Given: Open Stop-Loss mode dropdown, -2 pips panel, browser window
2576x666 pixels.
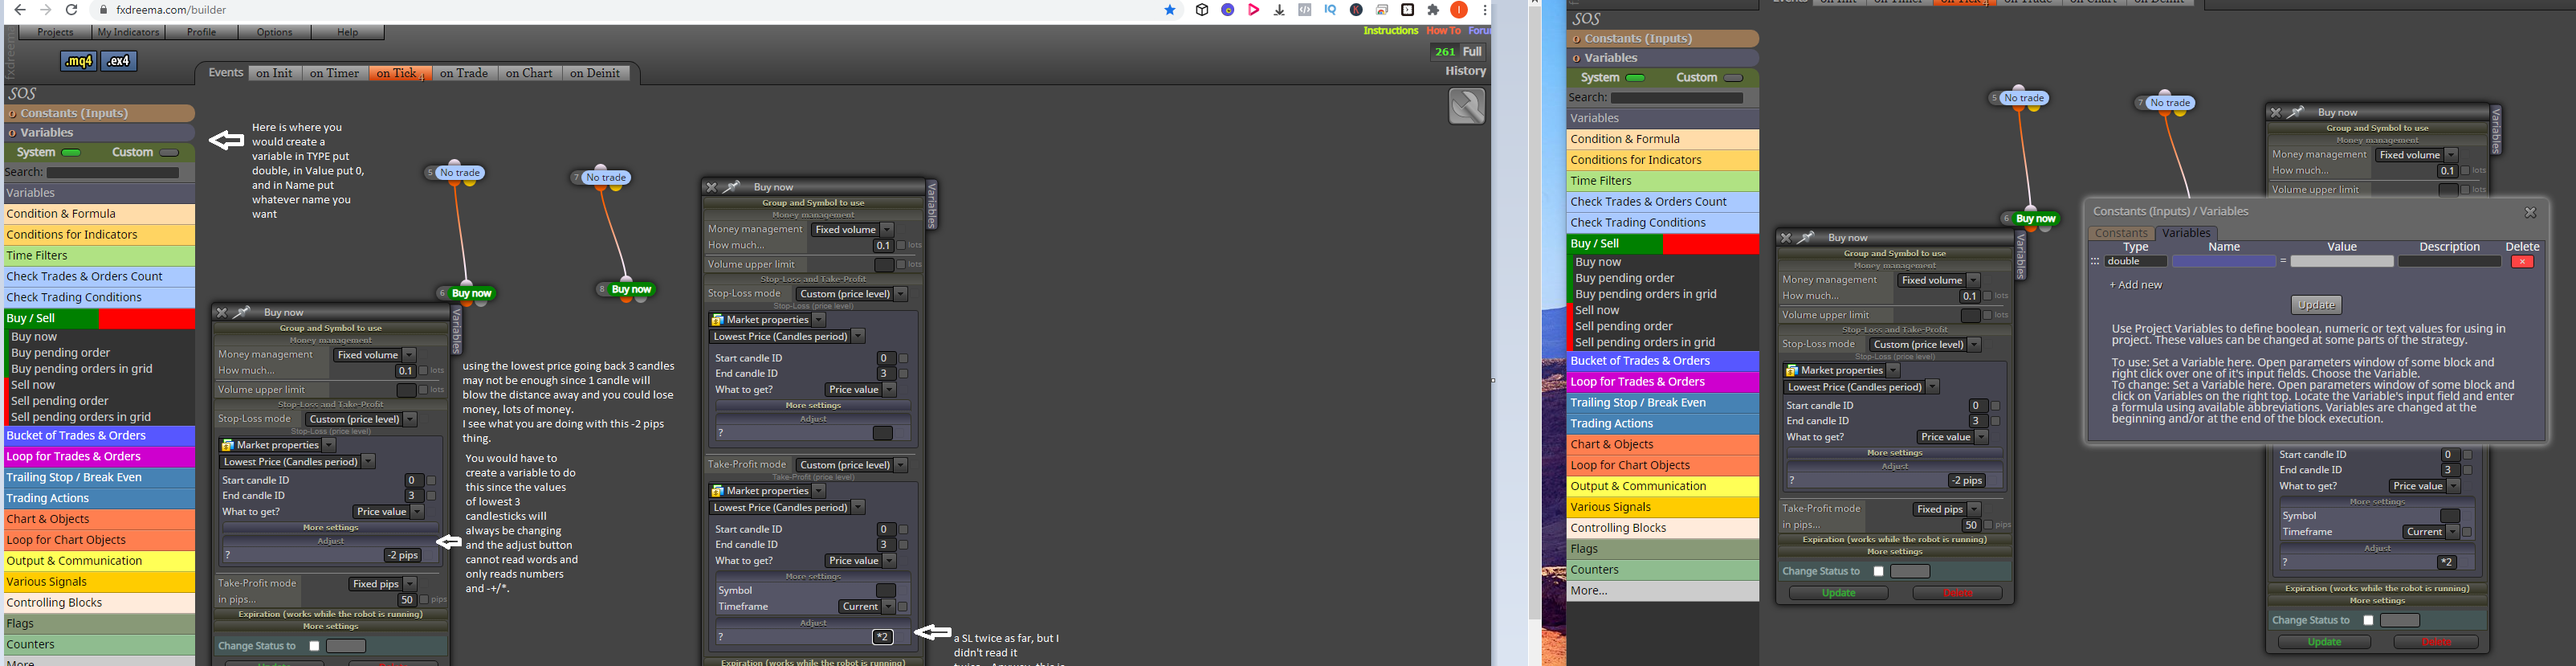Looking at the screenshot, I should pyautogui.click(x=361, y=419).
